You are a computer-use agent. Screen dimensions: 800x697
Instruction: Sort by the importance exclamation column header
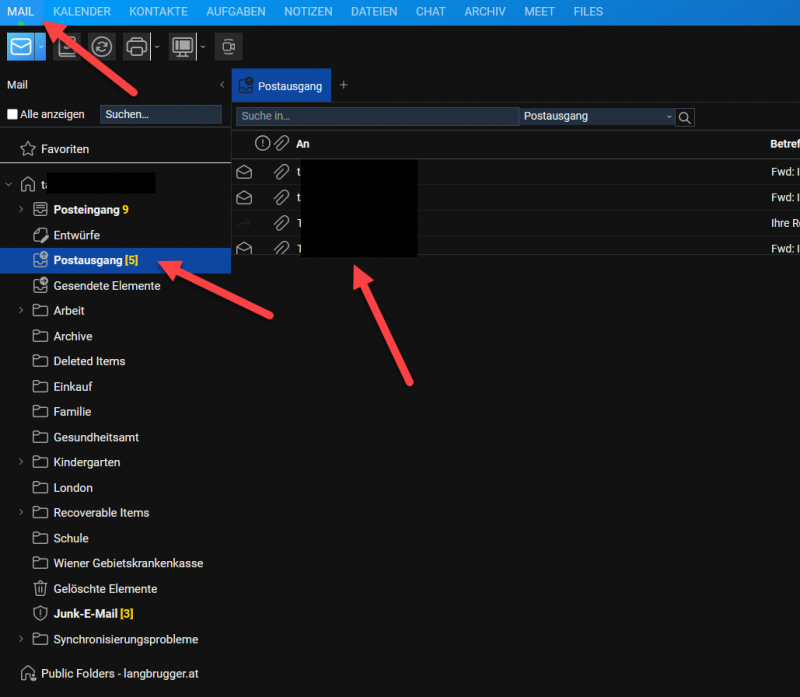point(262,144)
